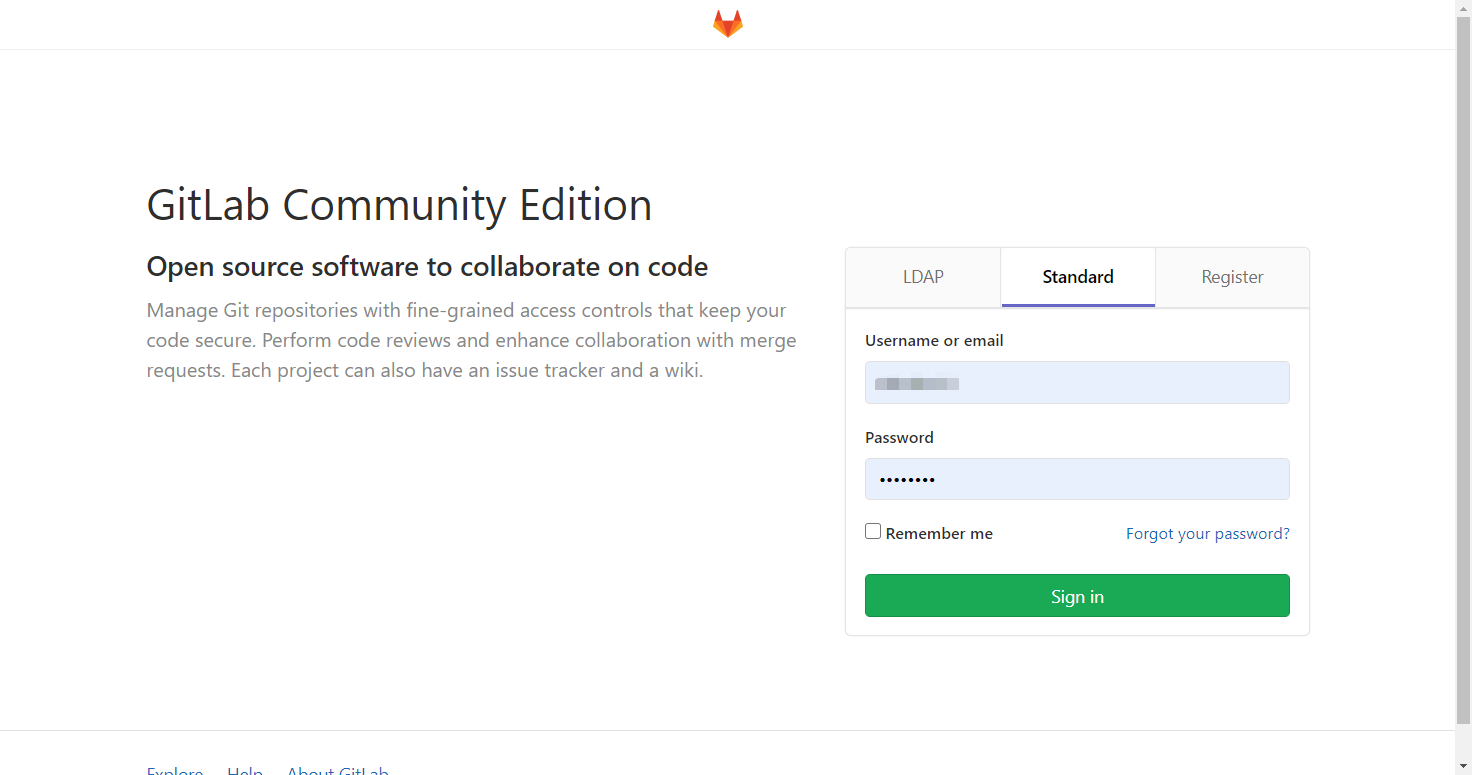Select the Standard sign-in tab

(x=1078, y=277)
